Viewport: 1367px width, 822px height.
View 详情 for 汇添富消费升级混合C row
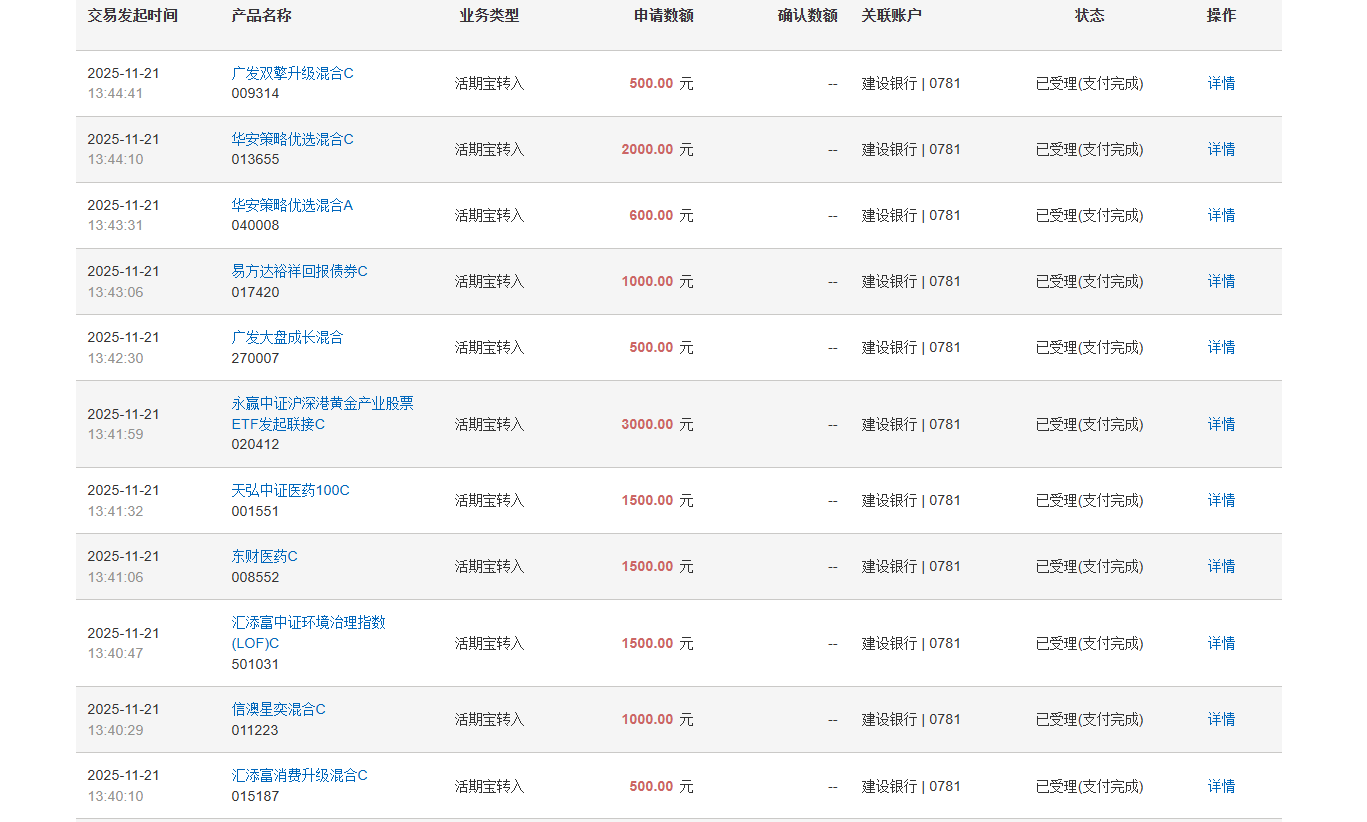coord(1221,786)
